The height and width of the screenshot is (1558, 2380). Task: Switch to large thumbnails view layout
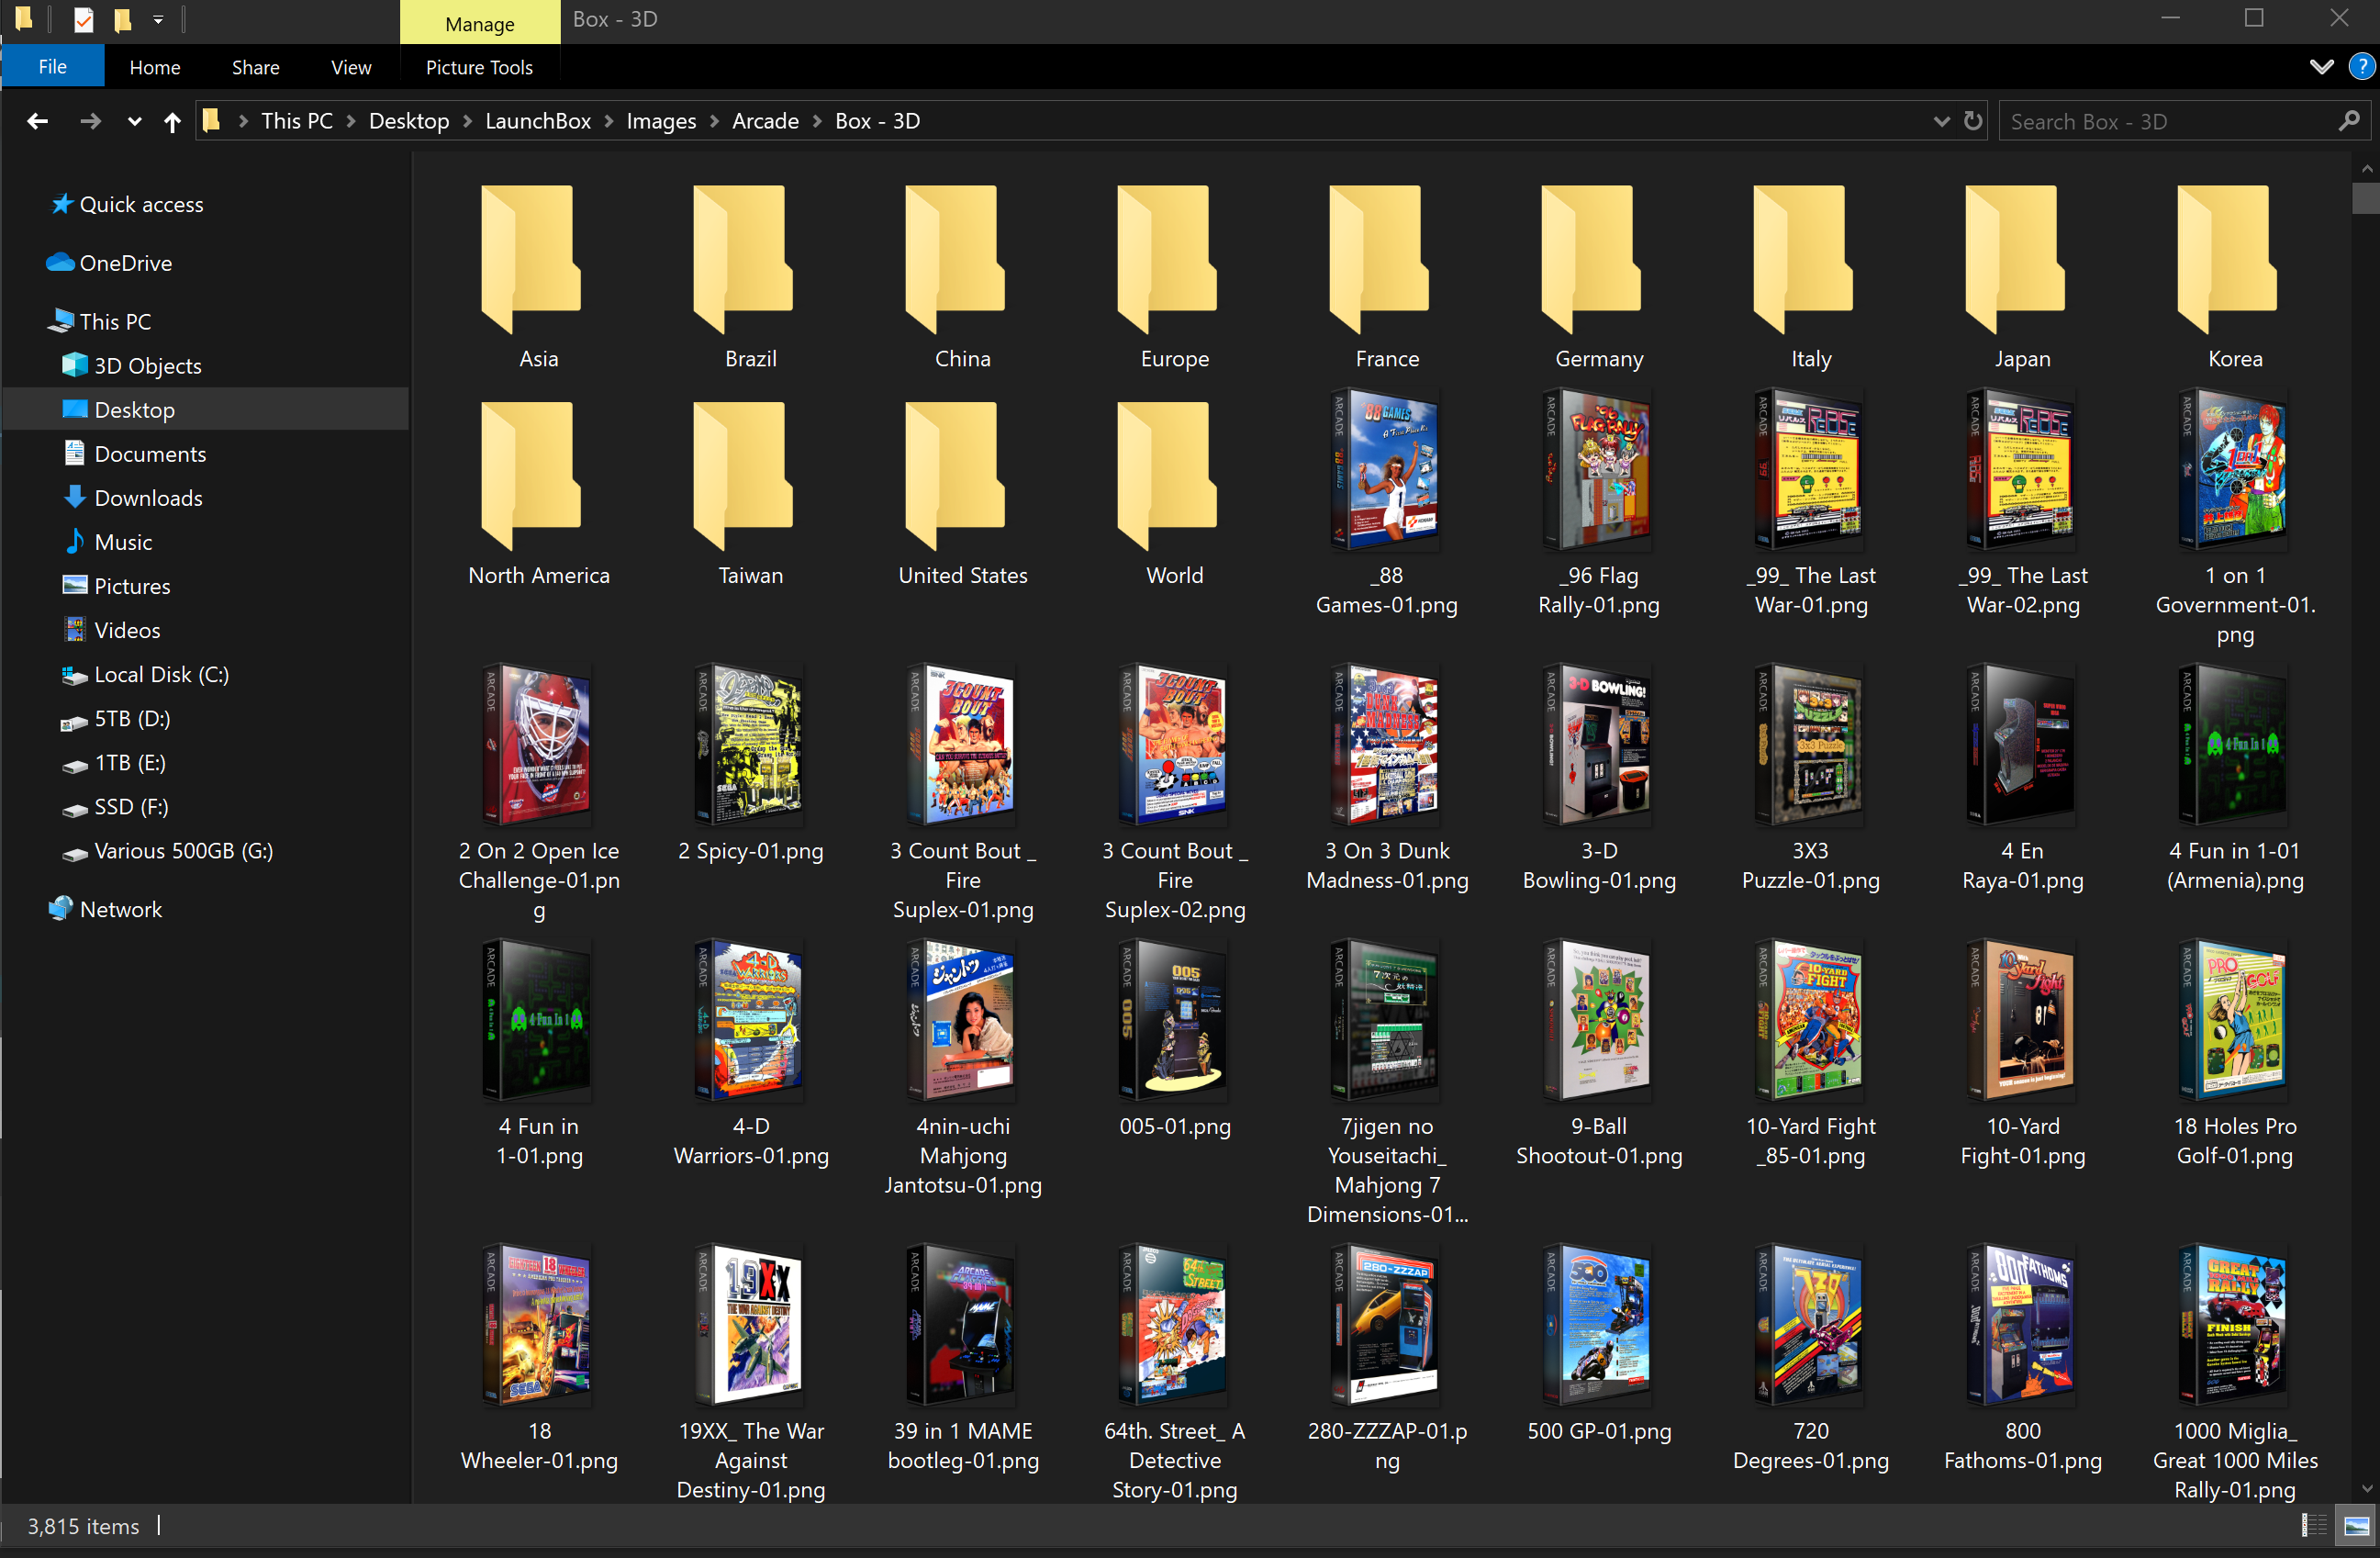[2356, 1525]
